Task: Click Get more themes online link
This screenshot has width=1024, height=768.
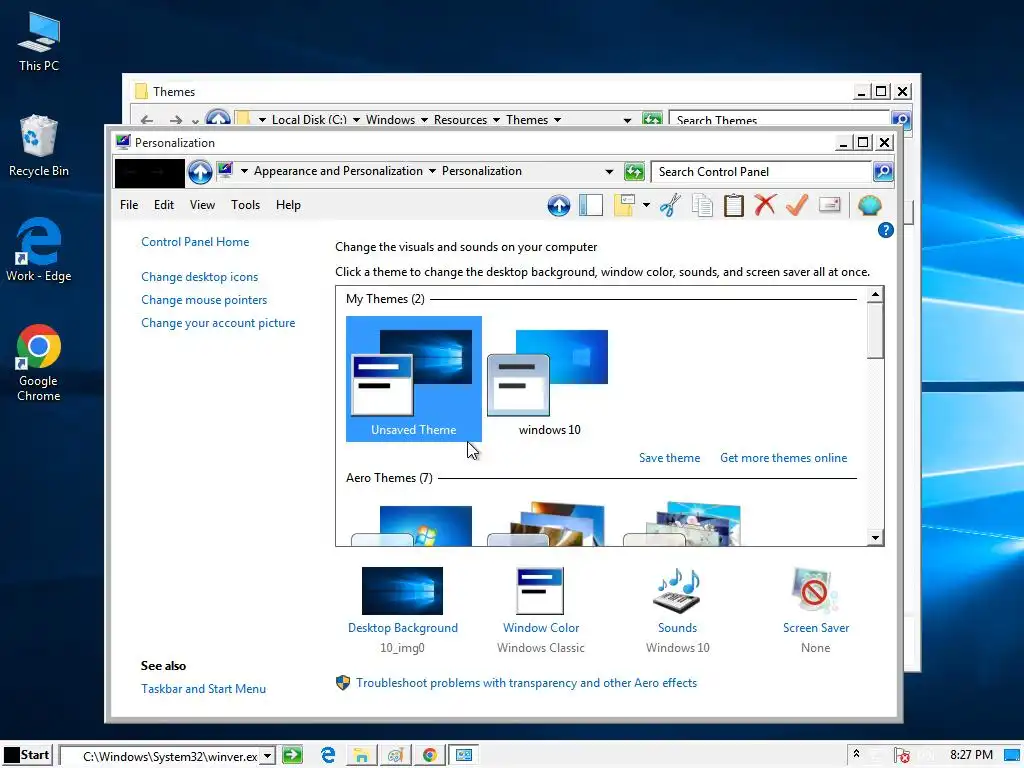Action: click(784, 458)
